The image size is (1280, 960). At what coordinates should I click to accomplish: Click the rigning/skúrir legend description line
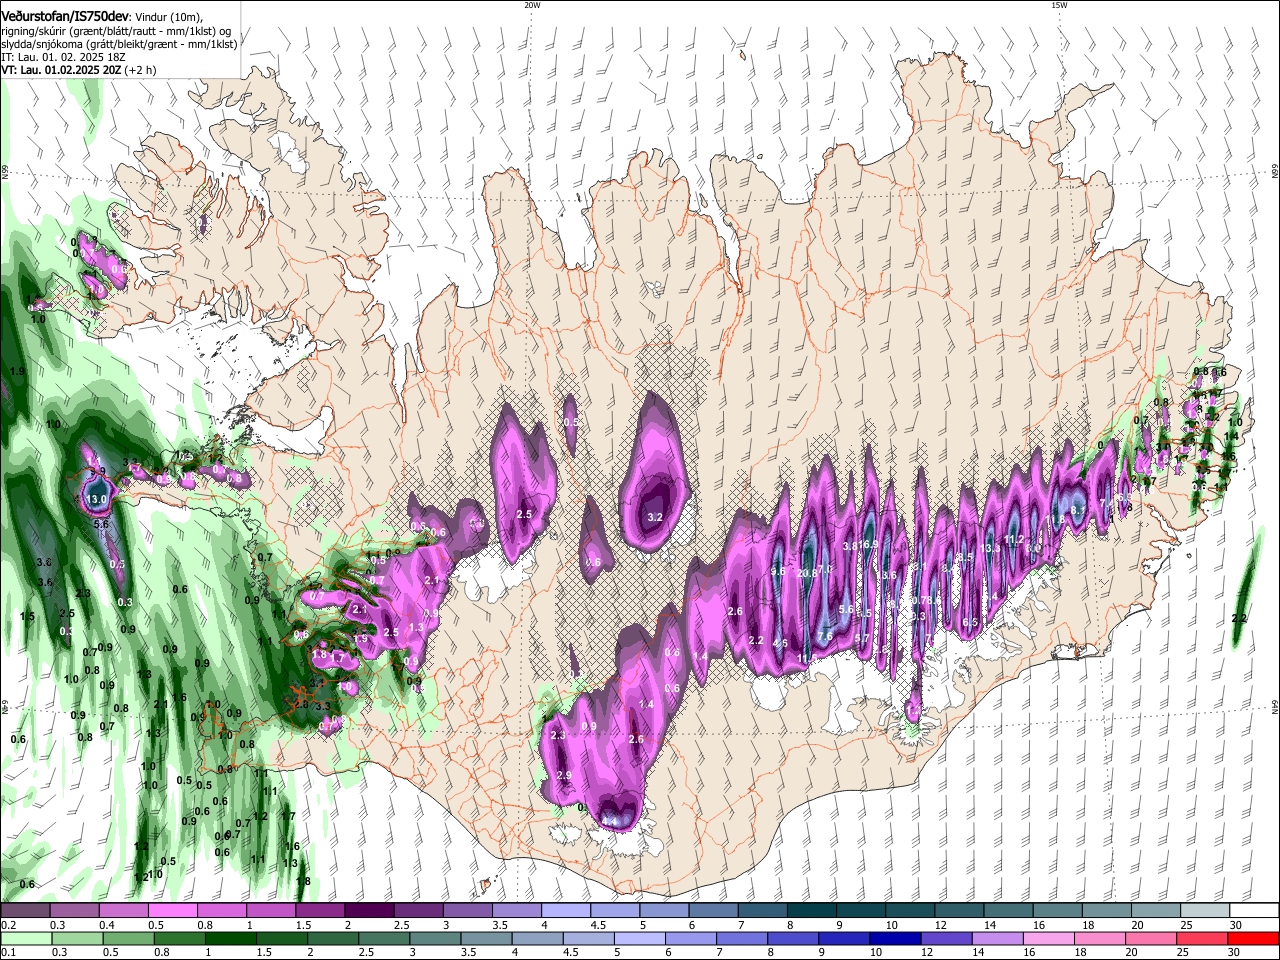point(115,31)
